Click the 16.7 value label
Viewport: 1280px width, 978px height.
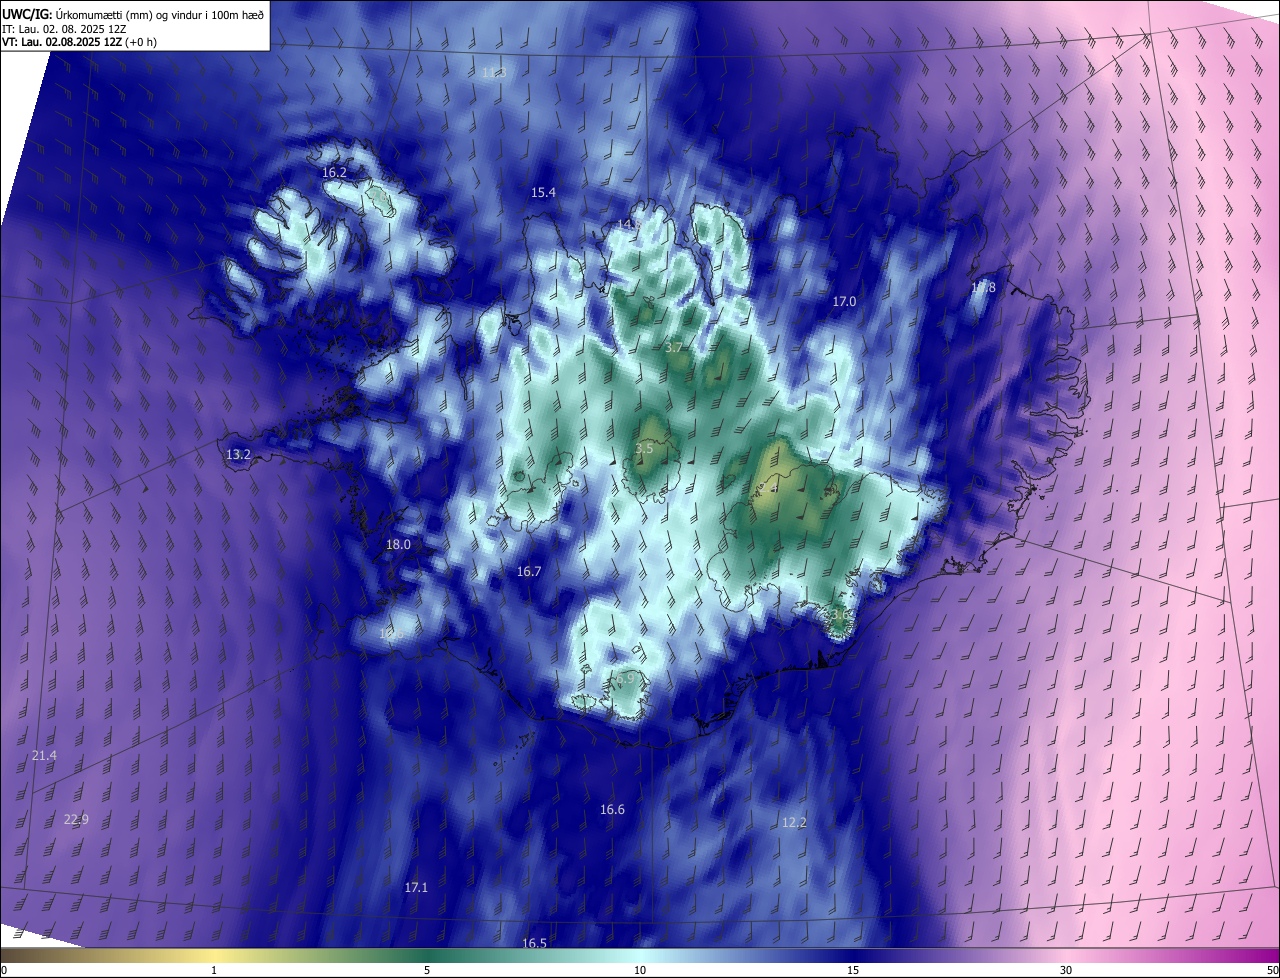click(529, 572)
